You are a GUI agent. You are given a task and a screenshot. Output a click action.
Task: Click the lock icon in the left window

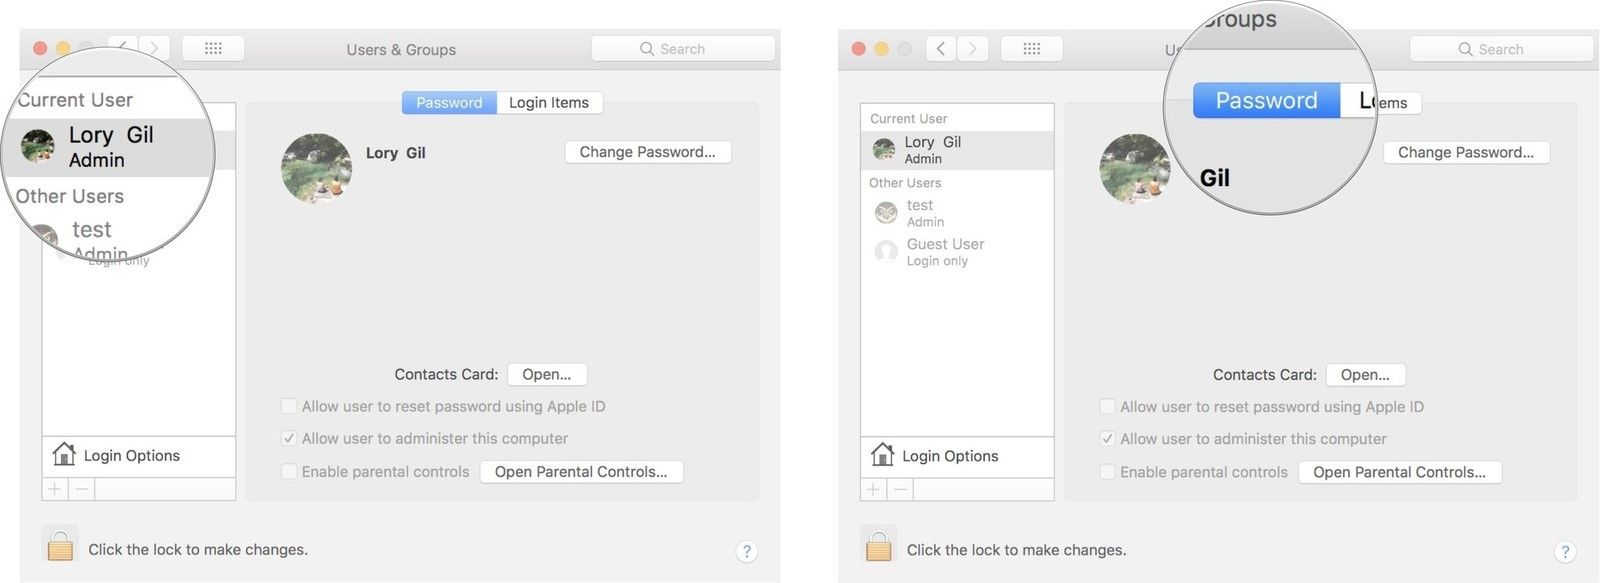60,546
